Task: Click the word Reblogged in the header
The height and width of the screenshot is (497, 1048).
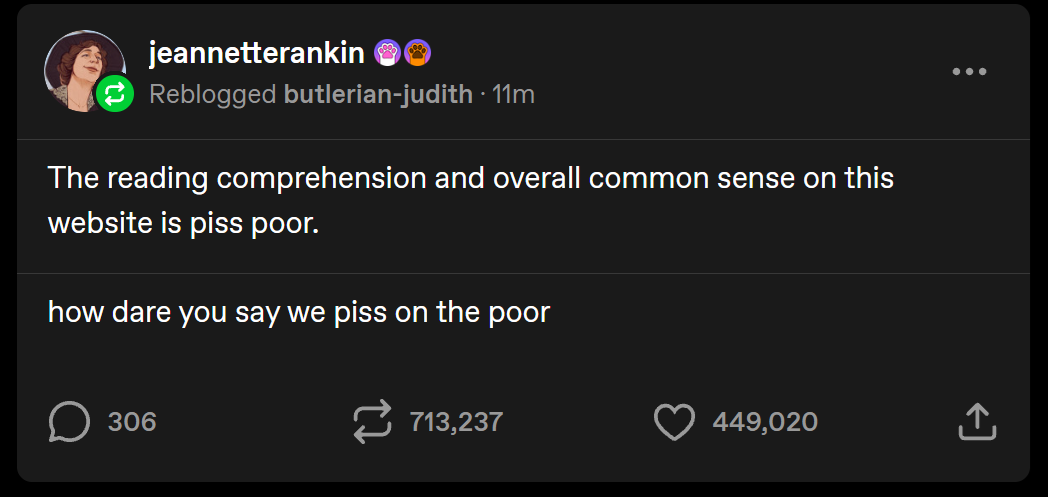Action: [x=212, y=95]
